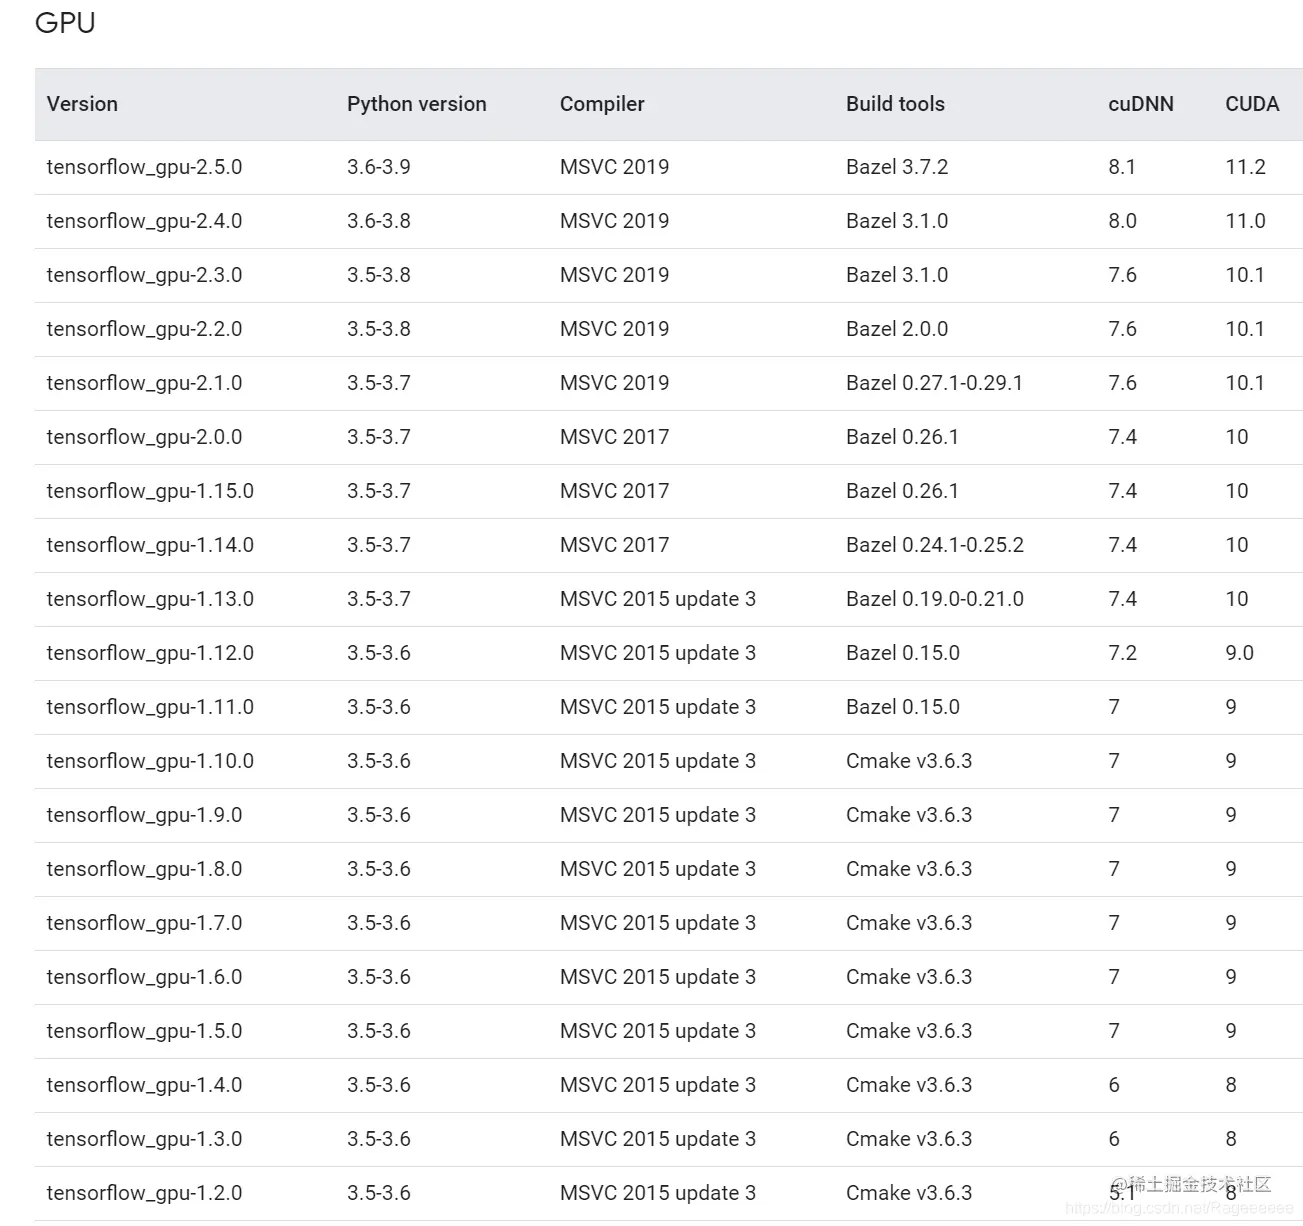Click Bazel 0.26.1 in the tensorflow_gpu-2.0.0 row
Viewport: 1303px width, 1226px height.
pos(902,437)
